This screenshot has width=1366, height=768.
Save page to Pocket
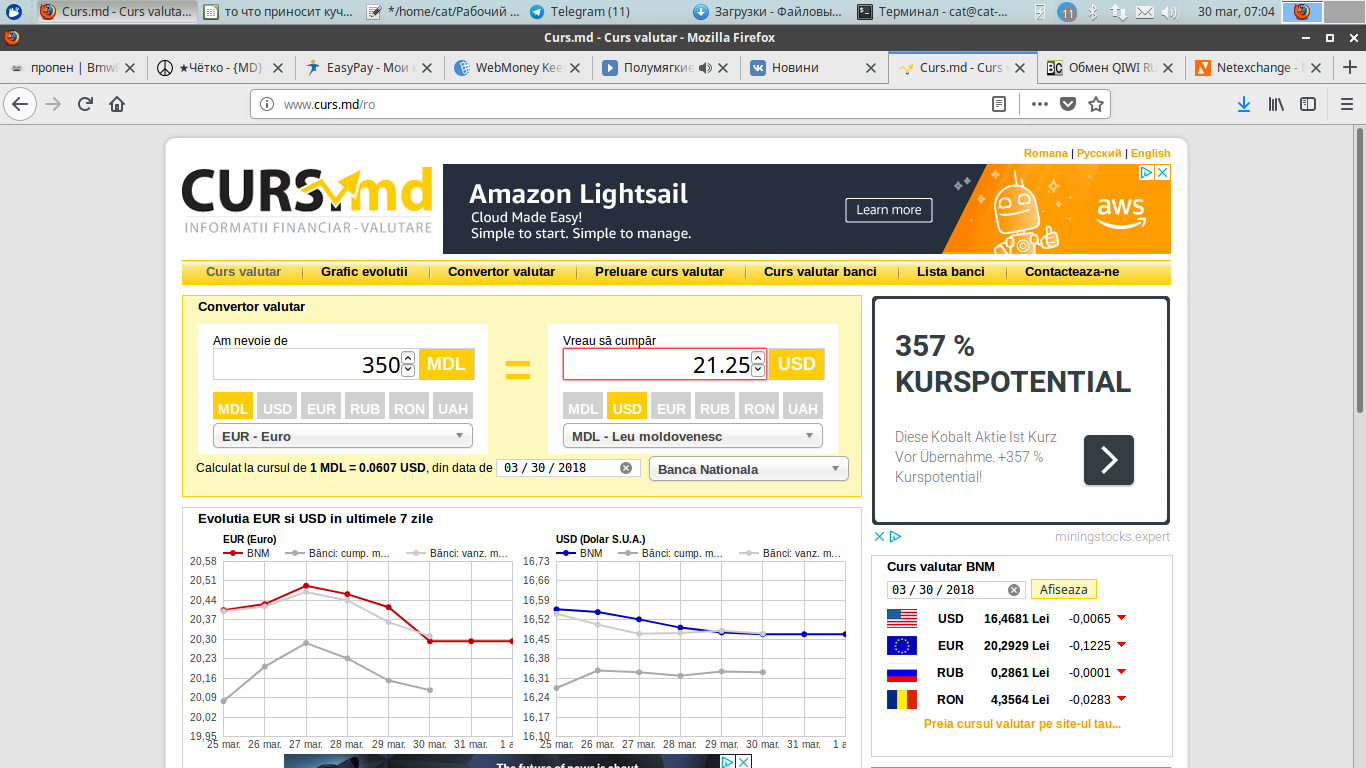tap(1068, 104)
